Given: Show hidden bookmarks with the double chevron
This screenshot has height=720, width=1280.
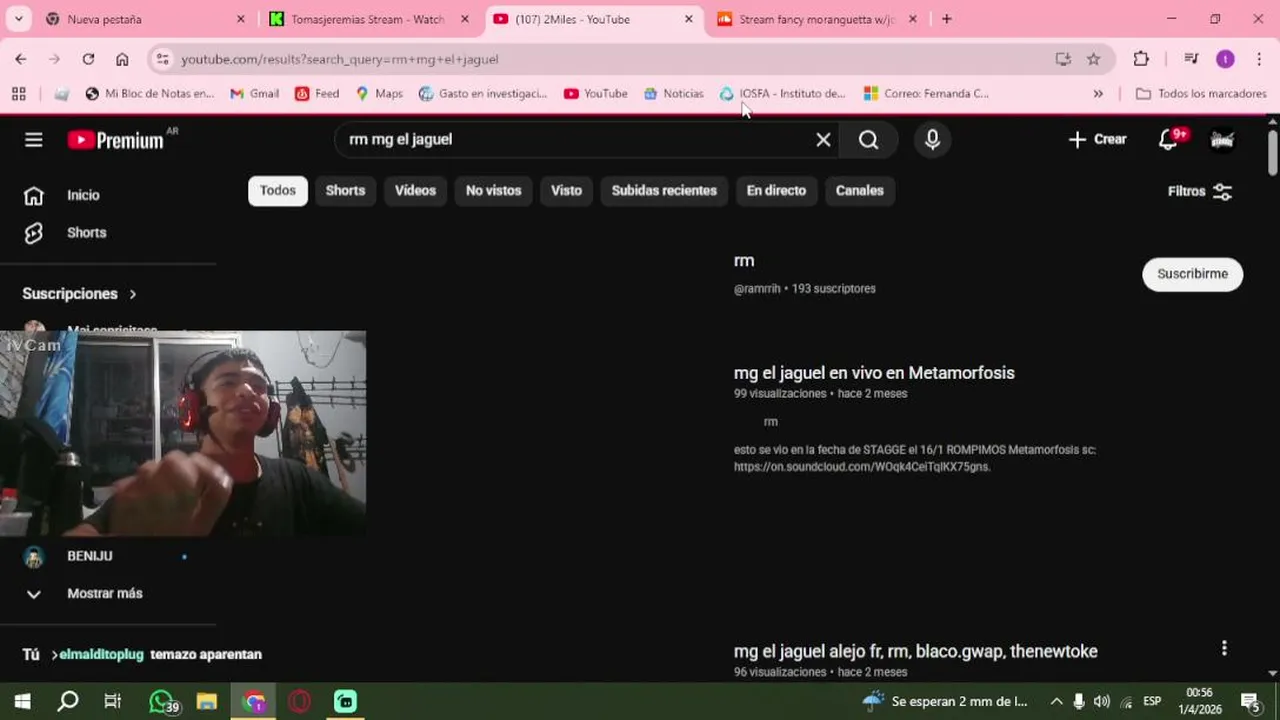Looking at the screenshot, I should click(x=1098, y=94).
